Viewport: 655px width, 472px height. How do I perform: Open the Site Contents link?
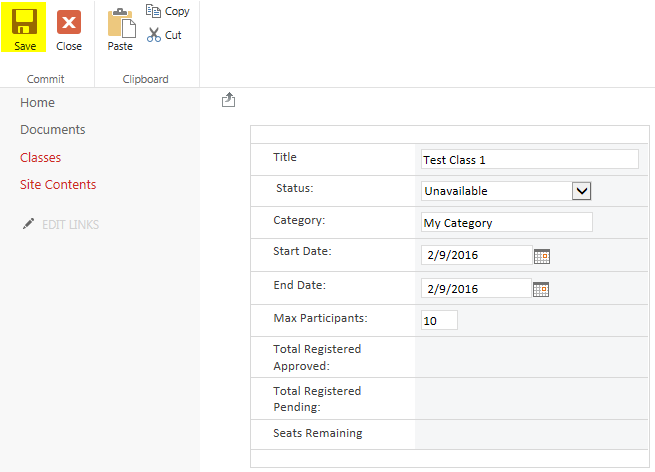click(x=58, y=185)
